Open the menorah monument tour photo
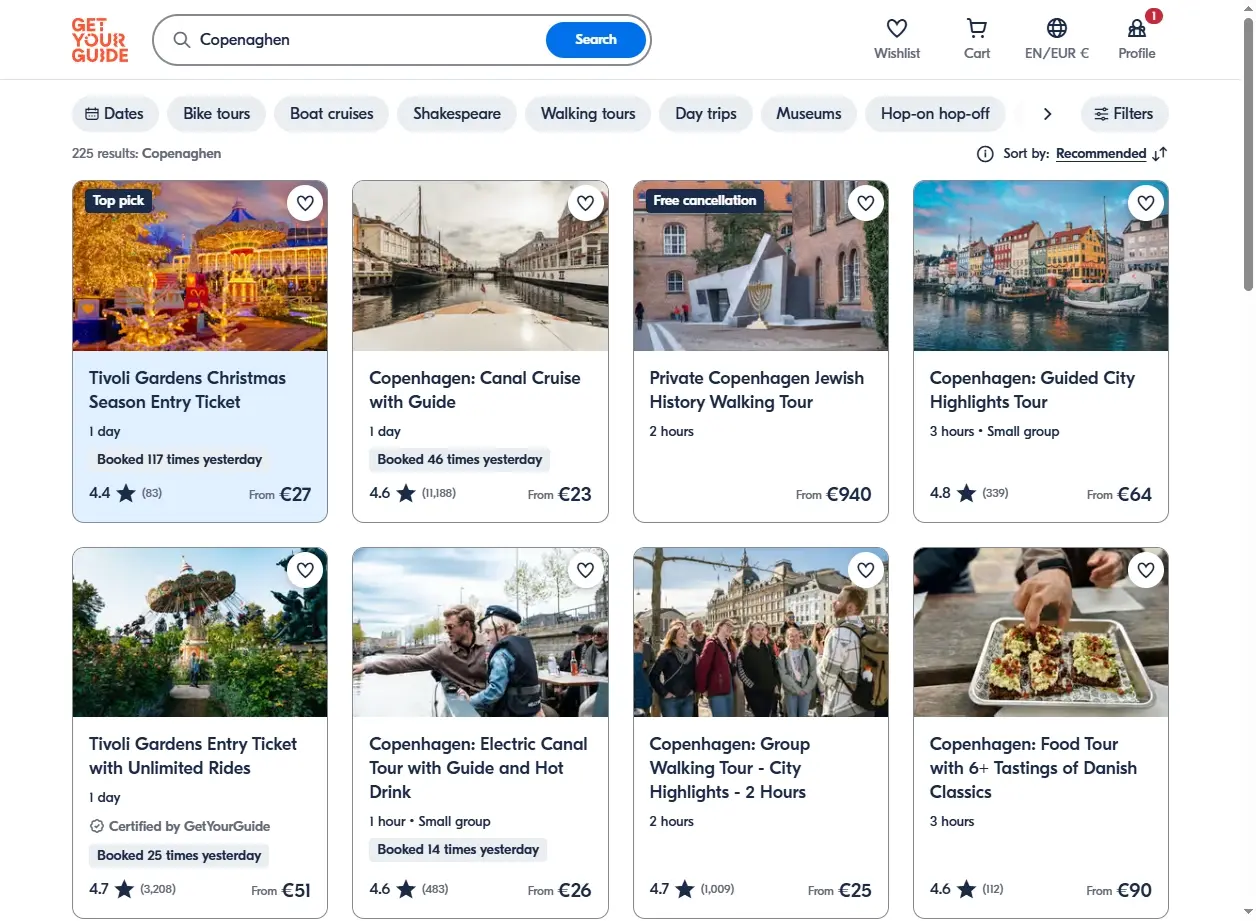Screen dimensions: 1256x921 pos(761,266)
